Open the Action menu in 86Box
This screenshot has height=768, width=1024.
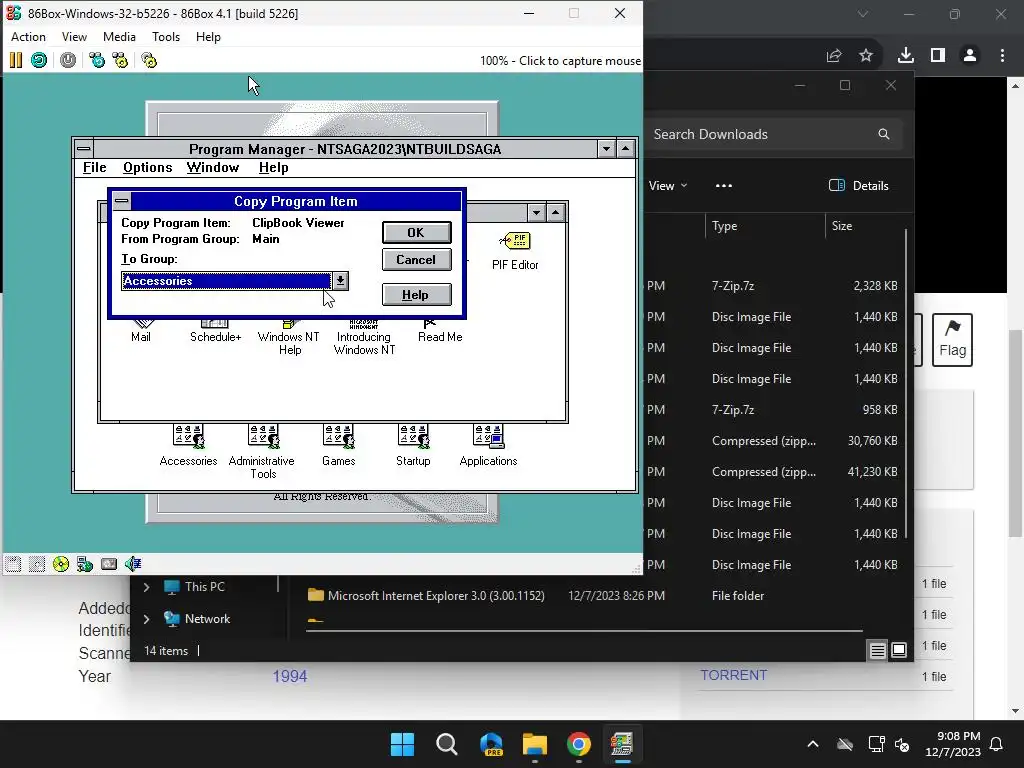pos(28,37)
